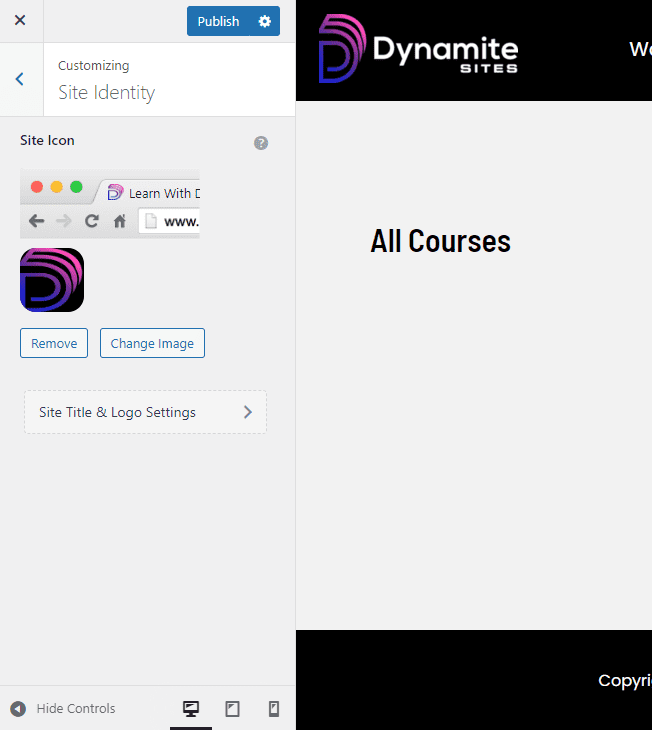
Task: Click the refresh icon in browser mockup
Action: pyautogui.click(x=92, y=222)
